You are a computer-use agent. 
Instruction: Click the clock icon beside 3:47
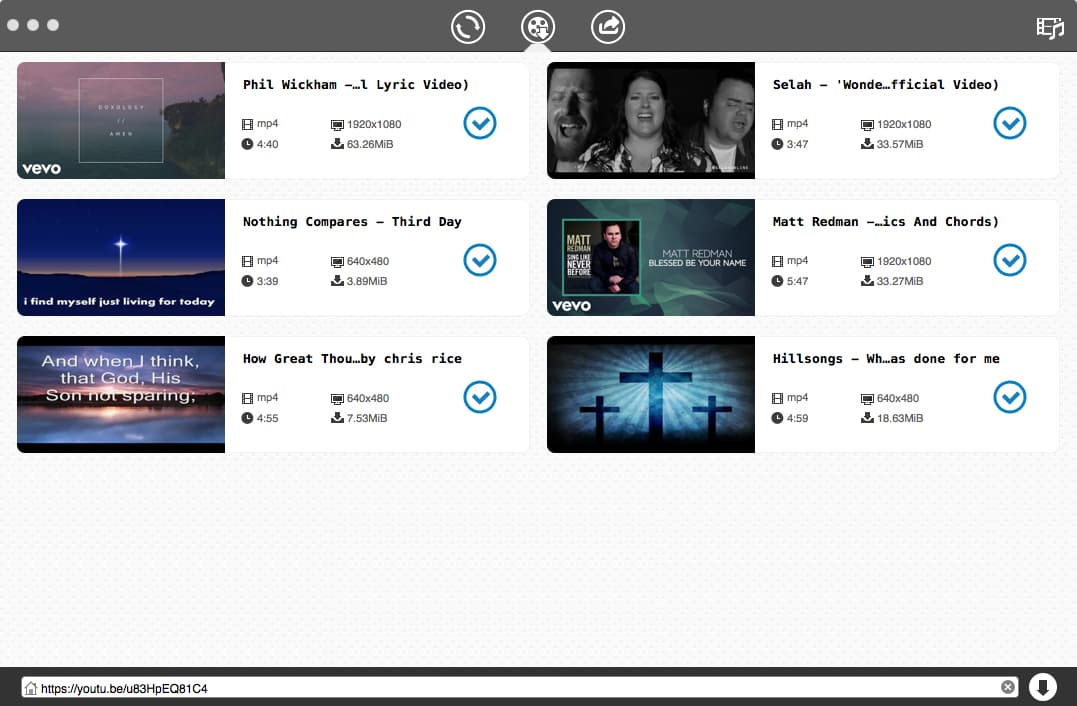click(x=778, y=144)
